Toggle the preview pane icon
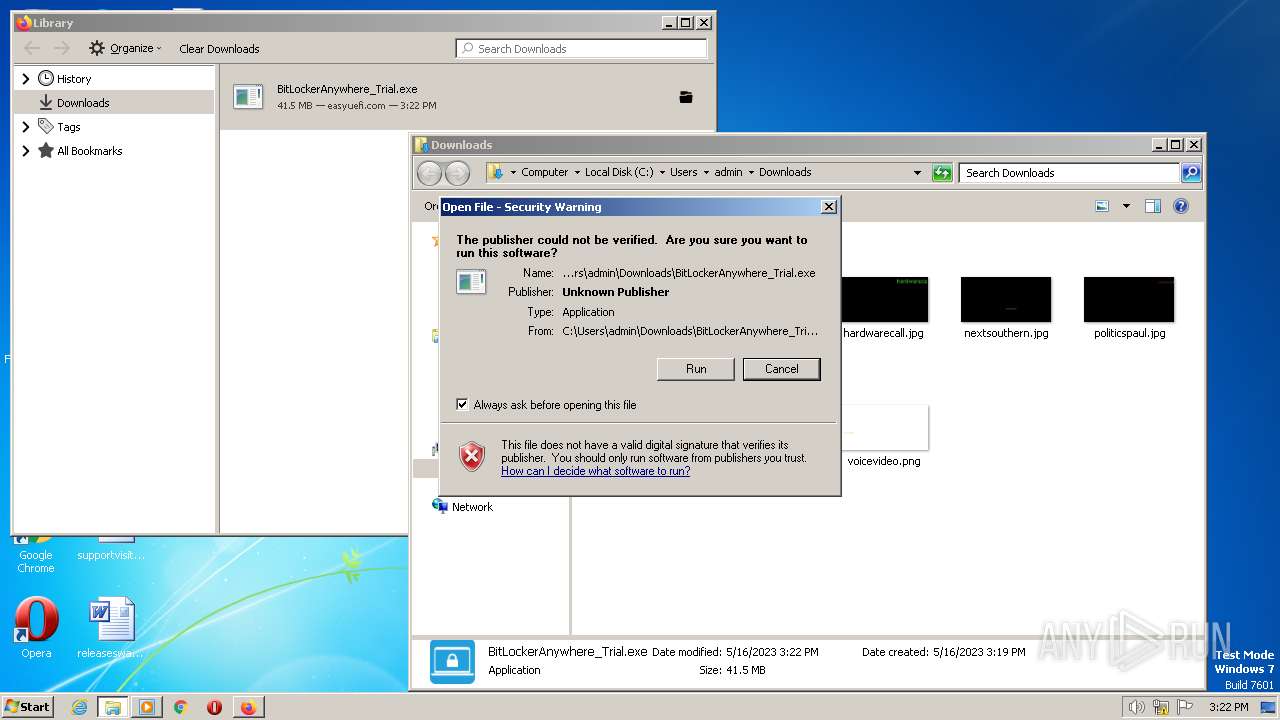This screenshot has width=1280, height=720. (1152, 206)
